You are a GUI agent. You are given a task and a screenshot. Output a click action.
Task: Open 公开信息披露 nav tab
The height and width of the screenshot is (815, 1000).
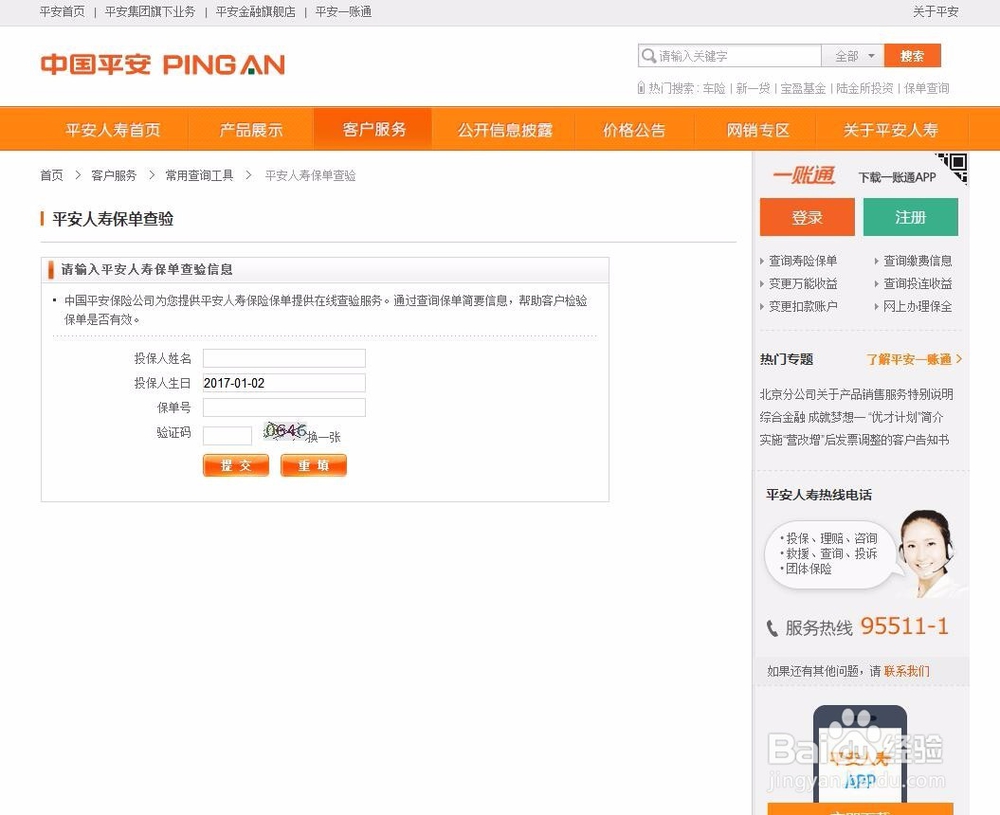pyautogui.click(x=504, y=130)
